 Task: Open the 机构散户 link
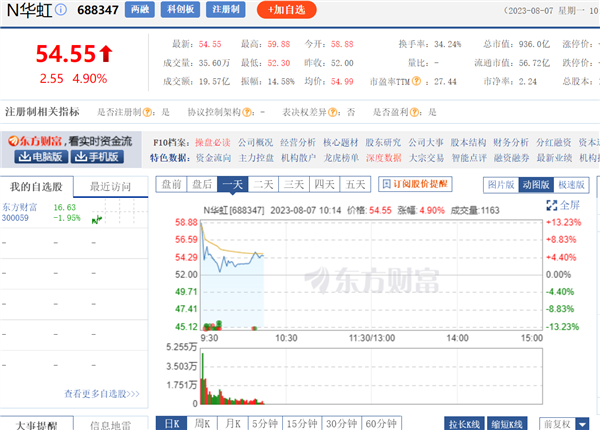pos(299,158)
